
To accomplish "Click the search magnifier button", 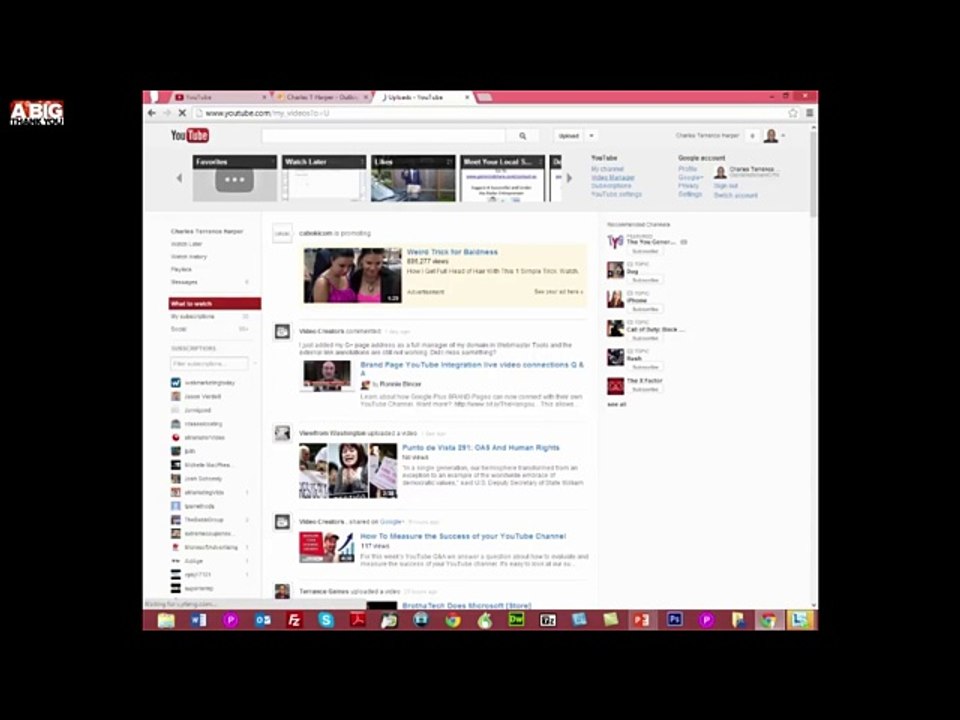I will click(x=522, y=136).
